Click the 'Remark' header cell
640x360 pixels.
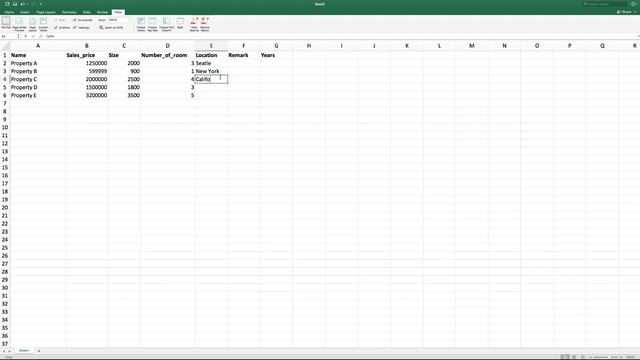[244, 55]
